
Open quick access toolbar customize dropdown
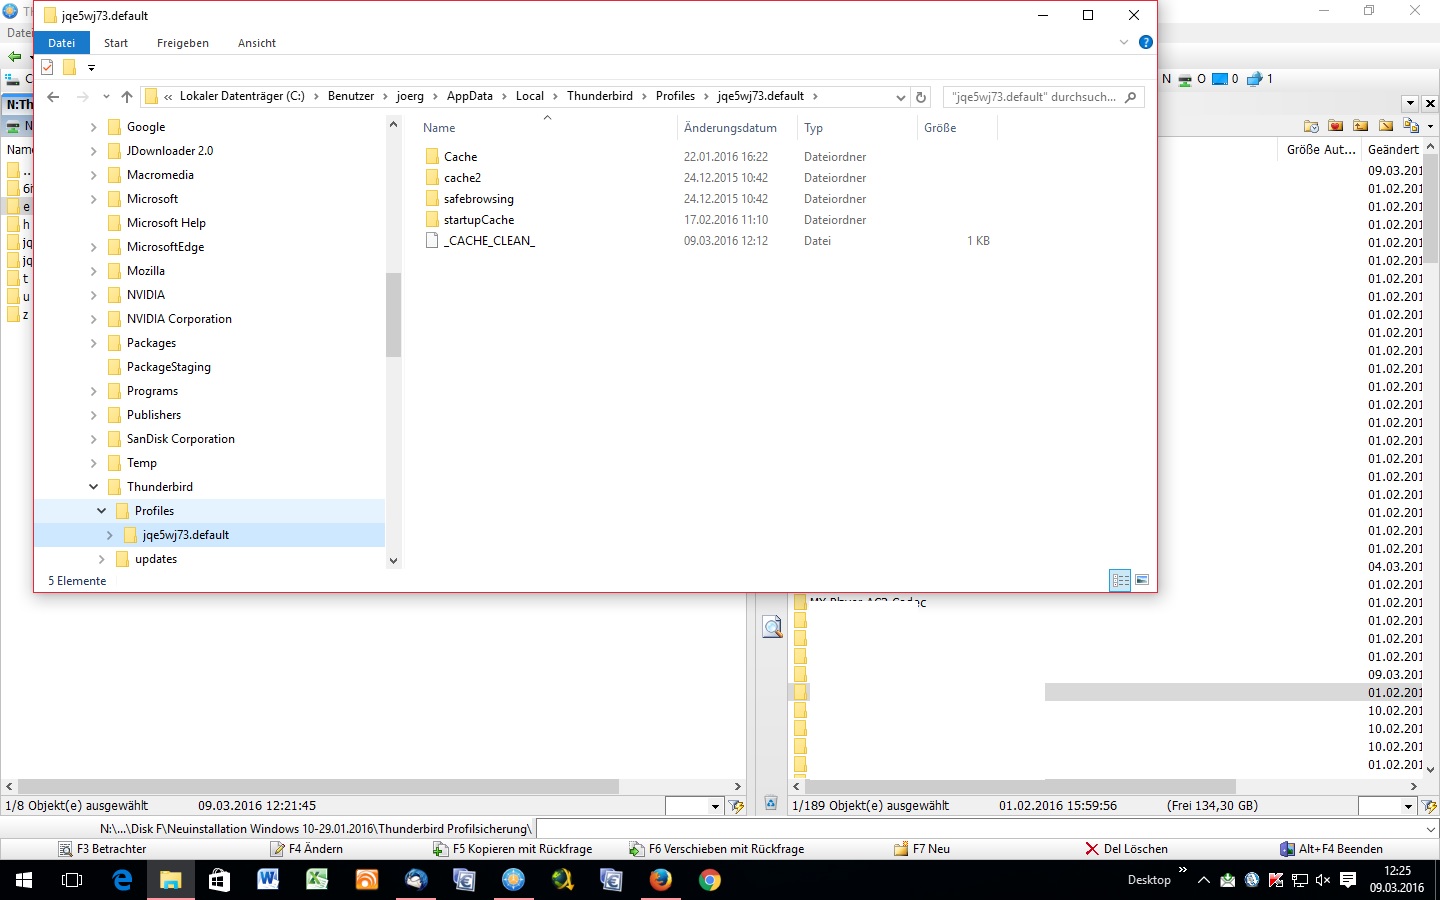pos(91,68)
